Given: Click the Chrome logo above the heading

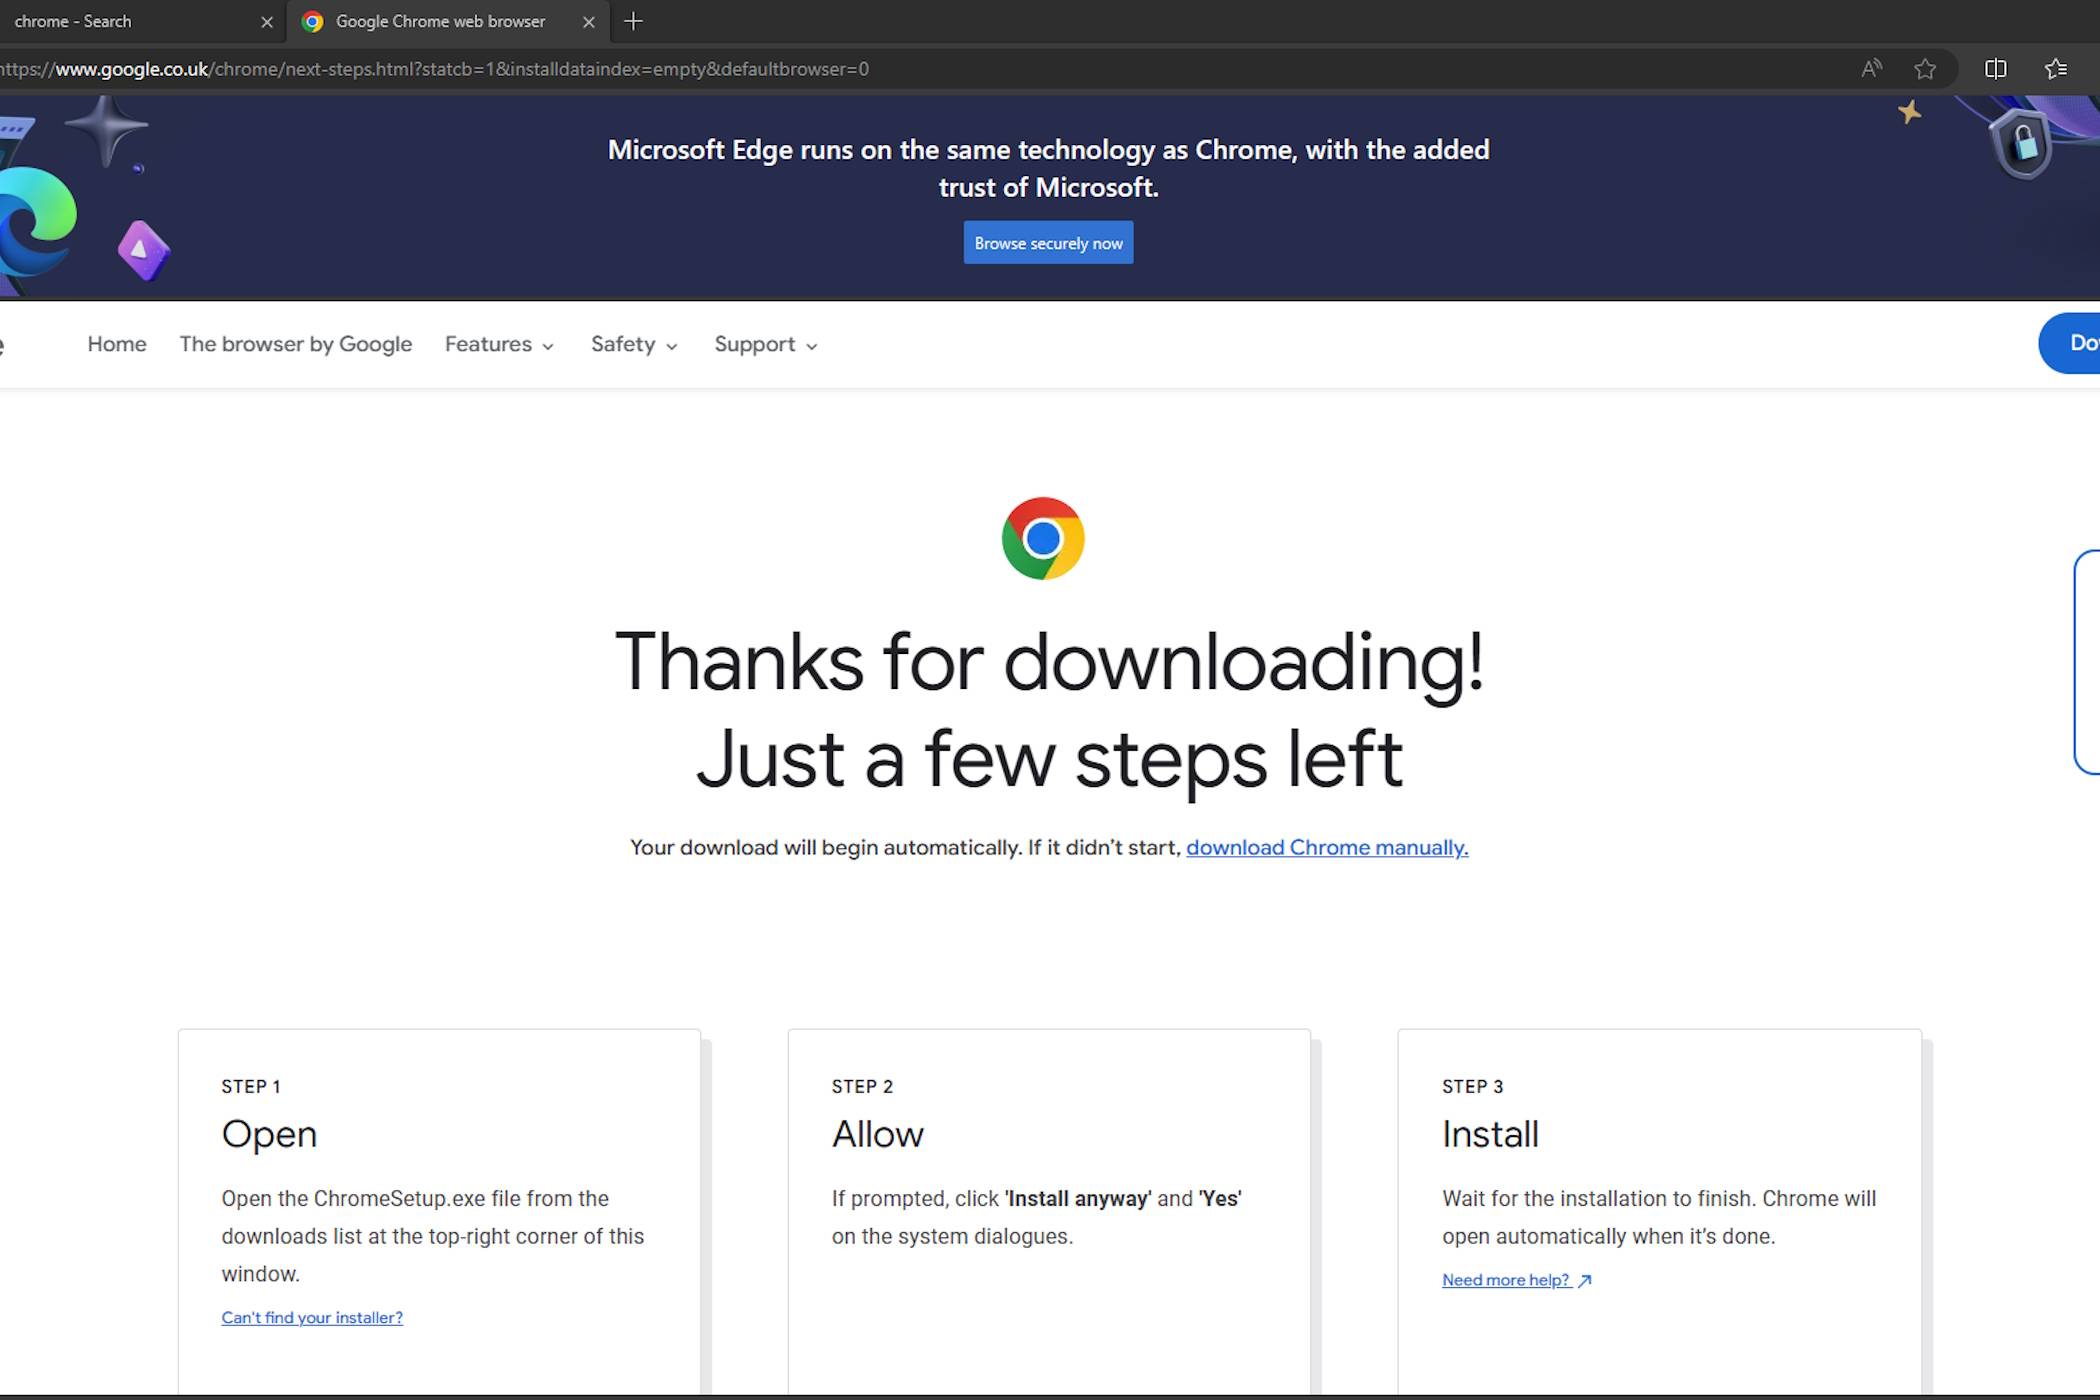Looking at the screenshot, I should (1043, 538).
